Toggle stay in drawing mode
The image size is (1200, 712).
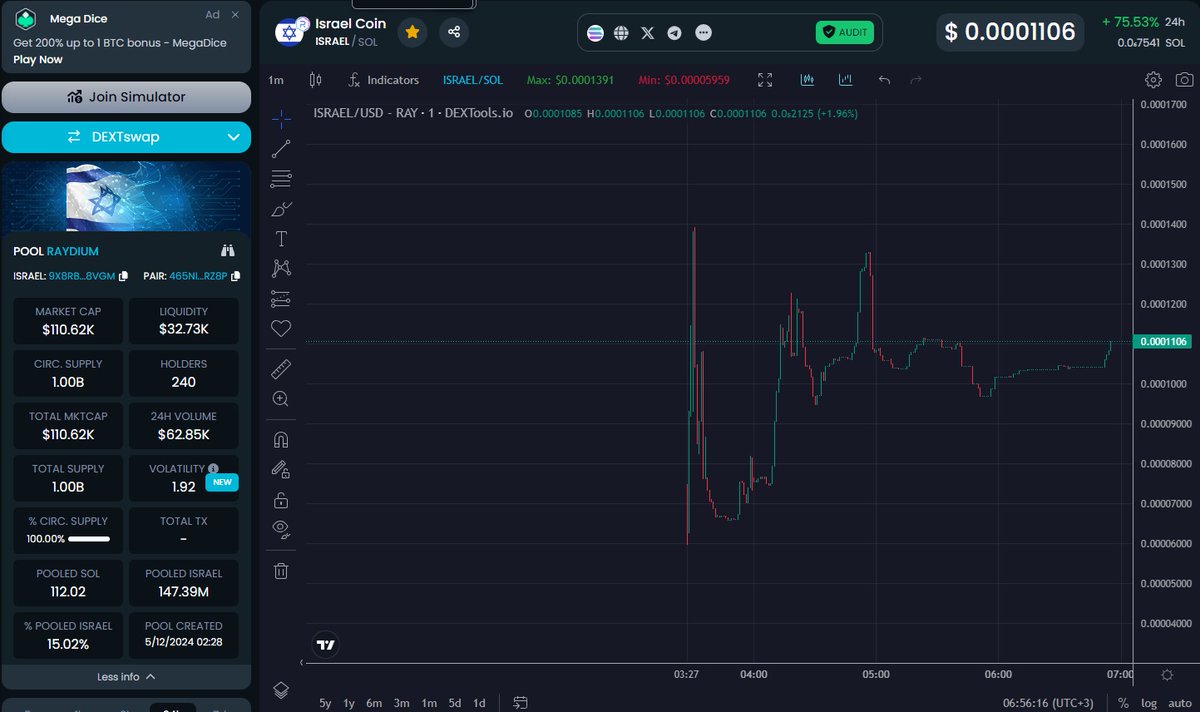[281, 469]
